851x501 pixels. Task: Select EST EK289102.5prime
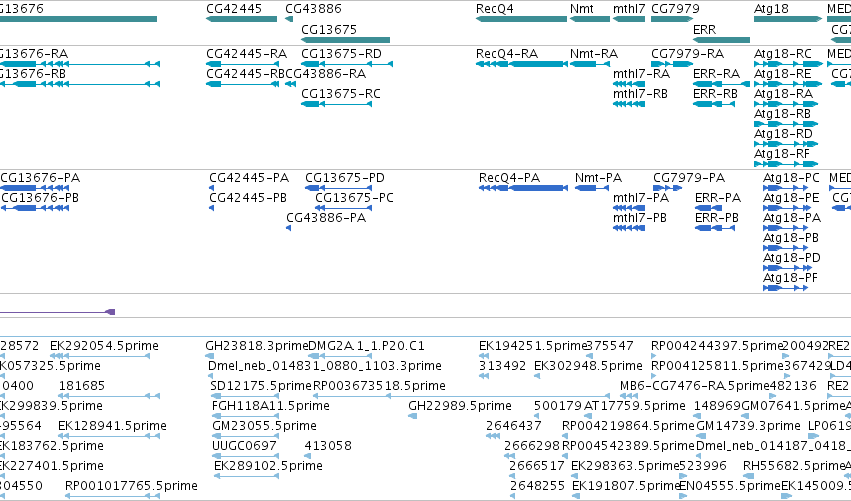click(247, 477)
